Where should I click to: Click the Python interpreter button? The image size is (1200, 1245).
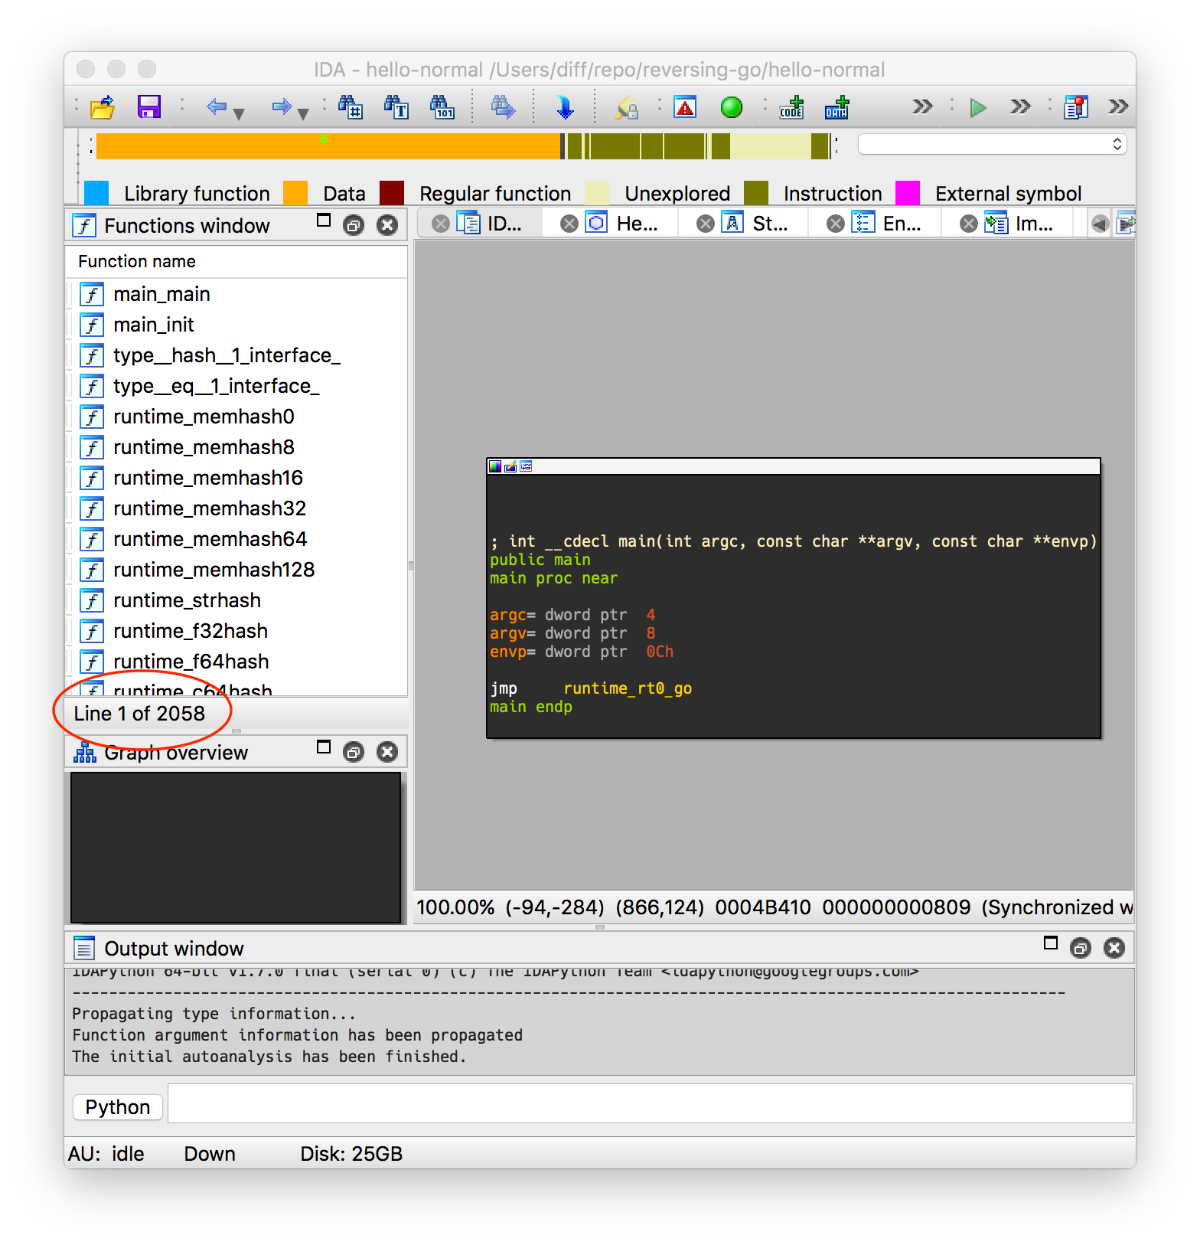click(x=118, y=1107)
